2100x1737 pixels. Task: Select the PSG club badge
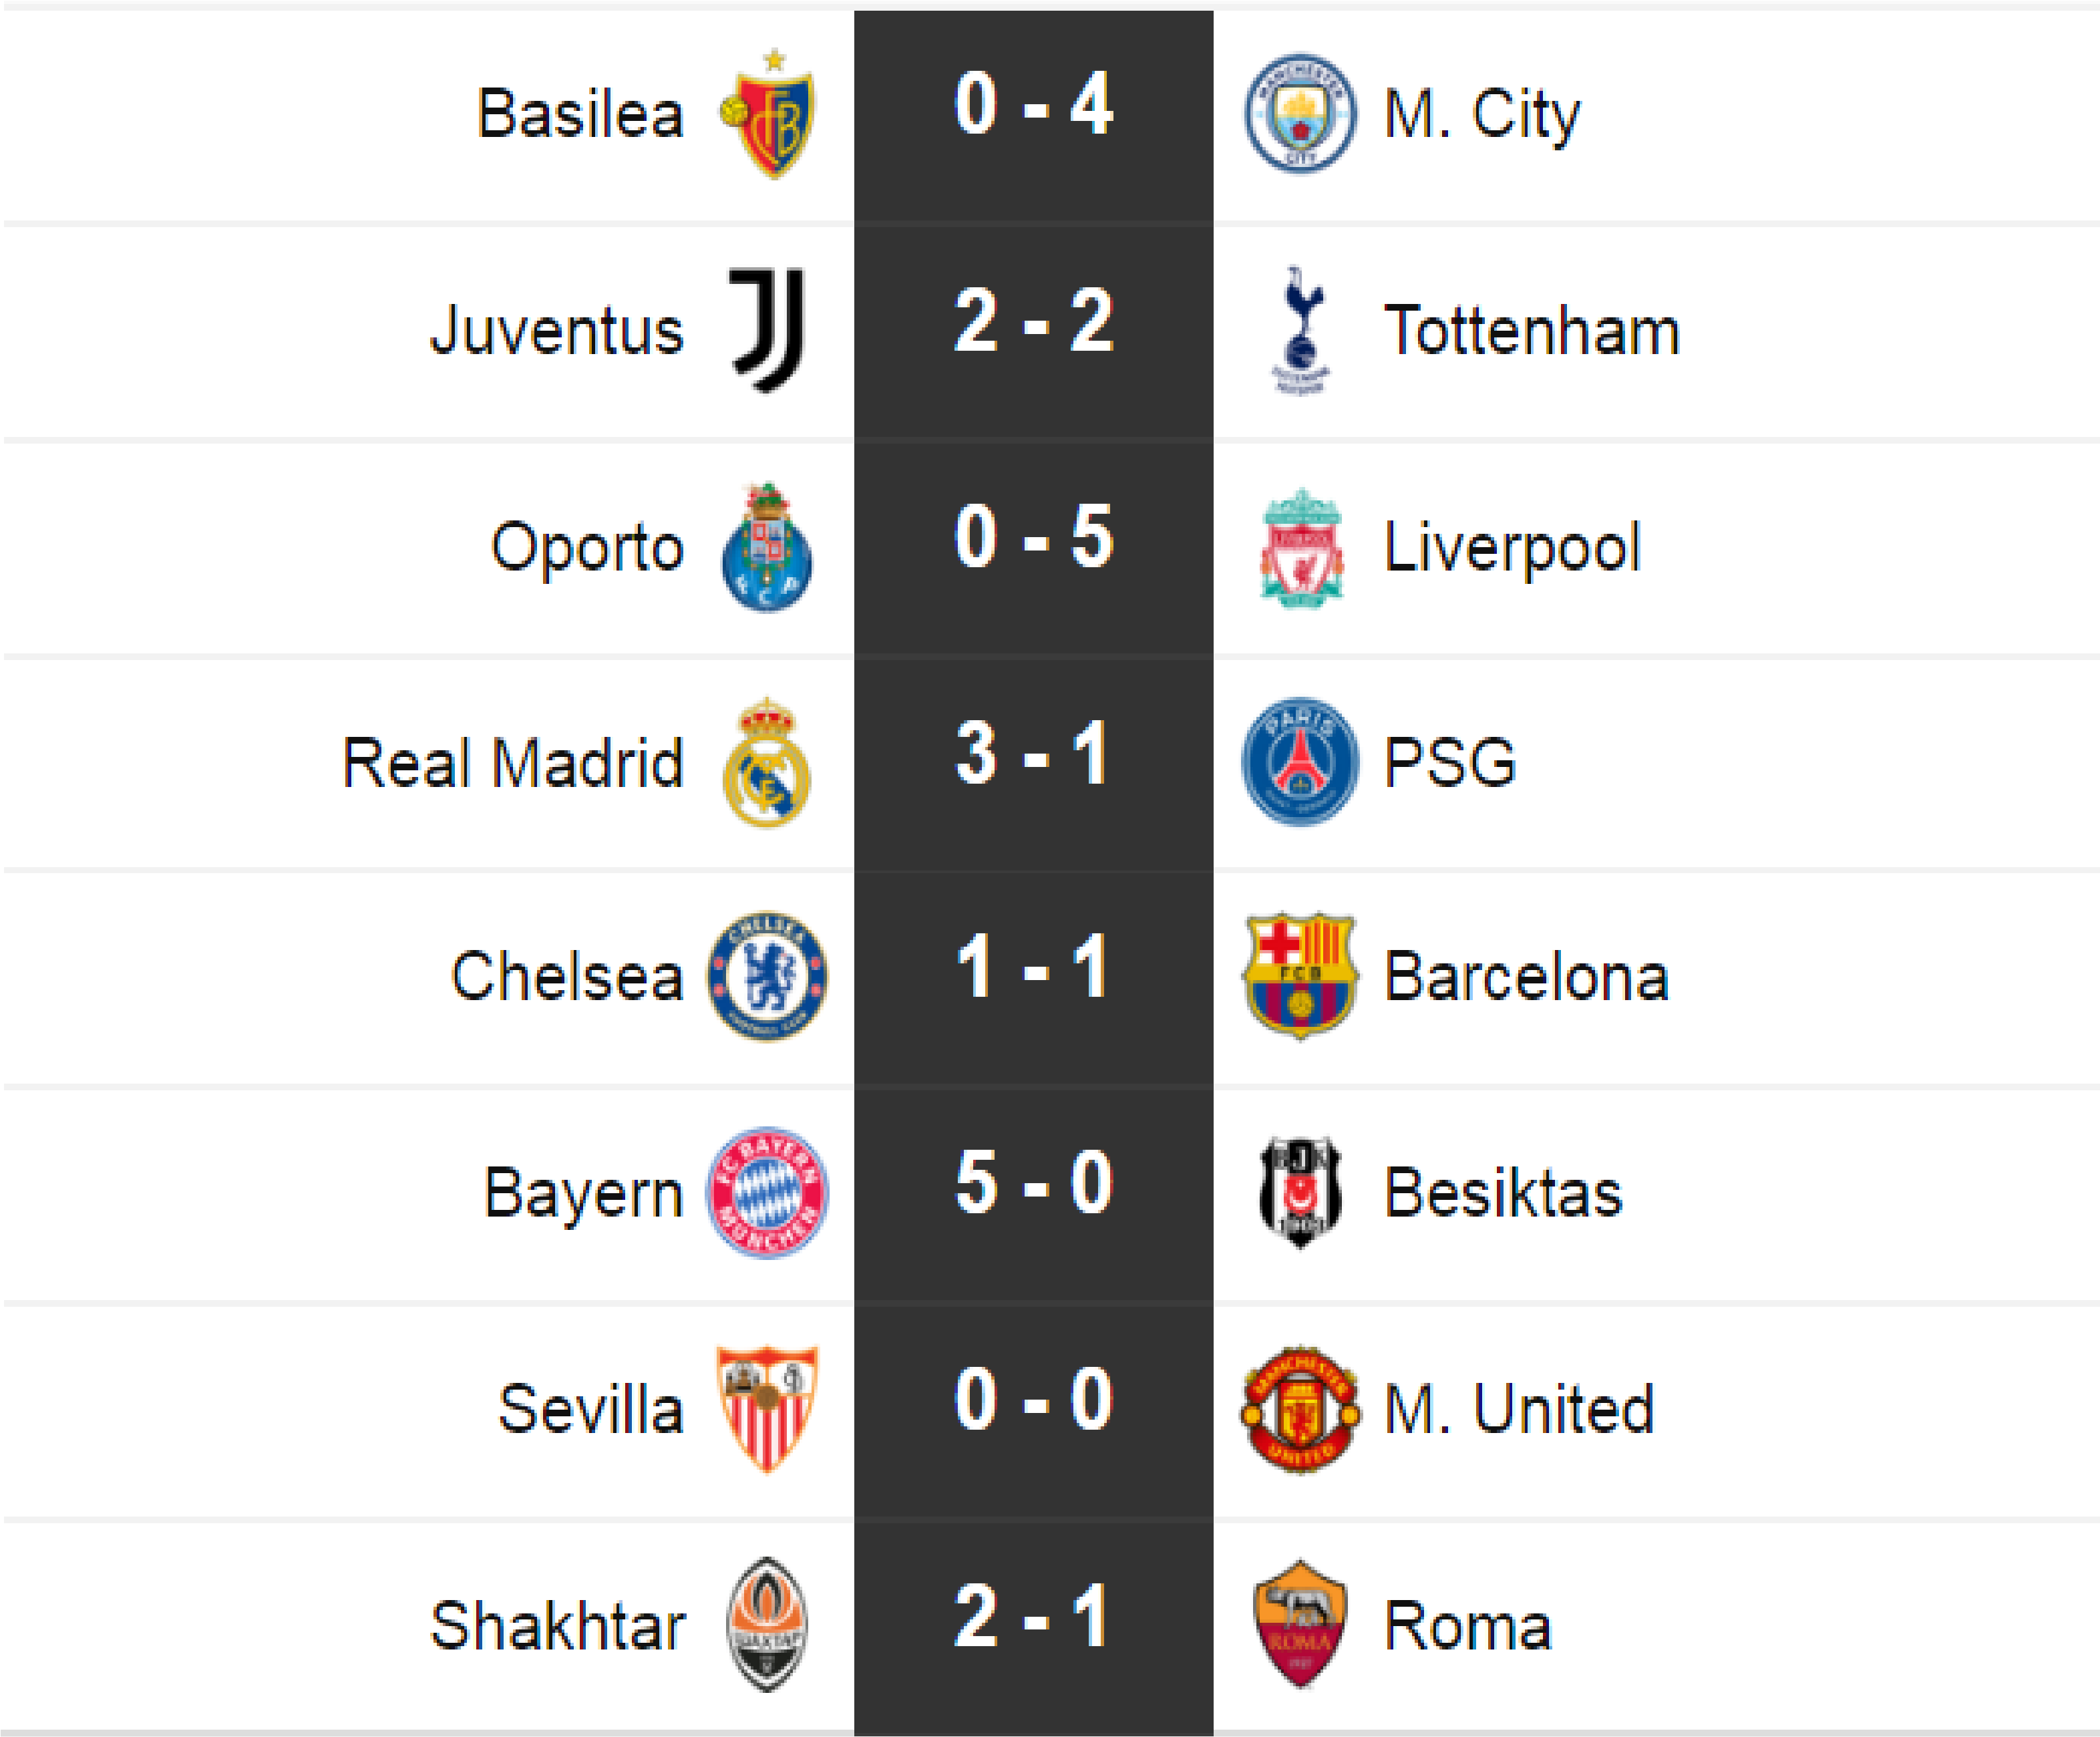point(1300,762)
